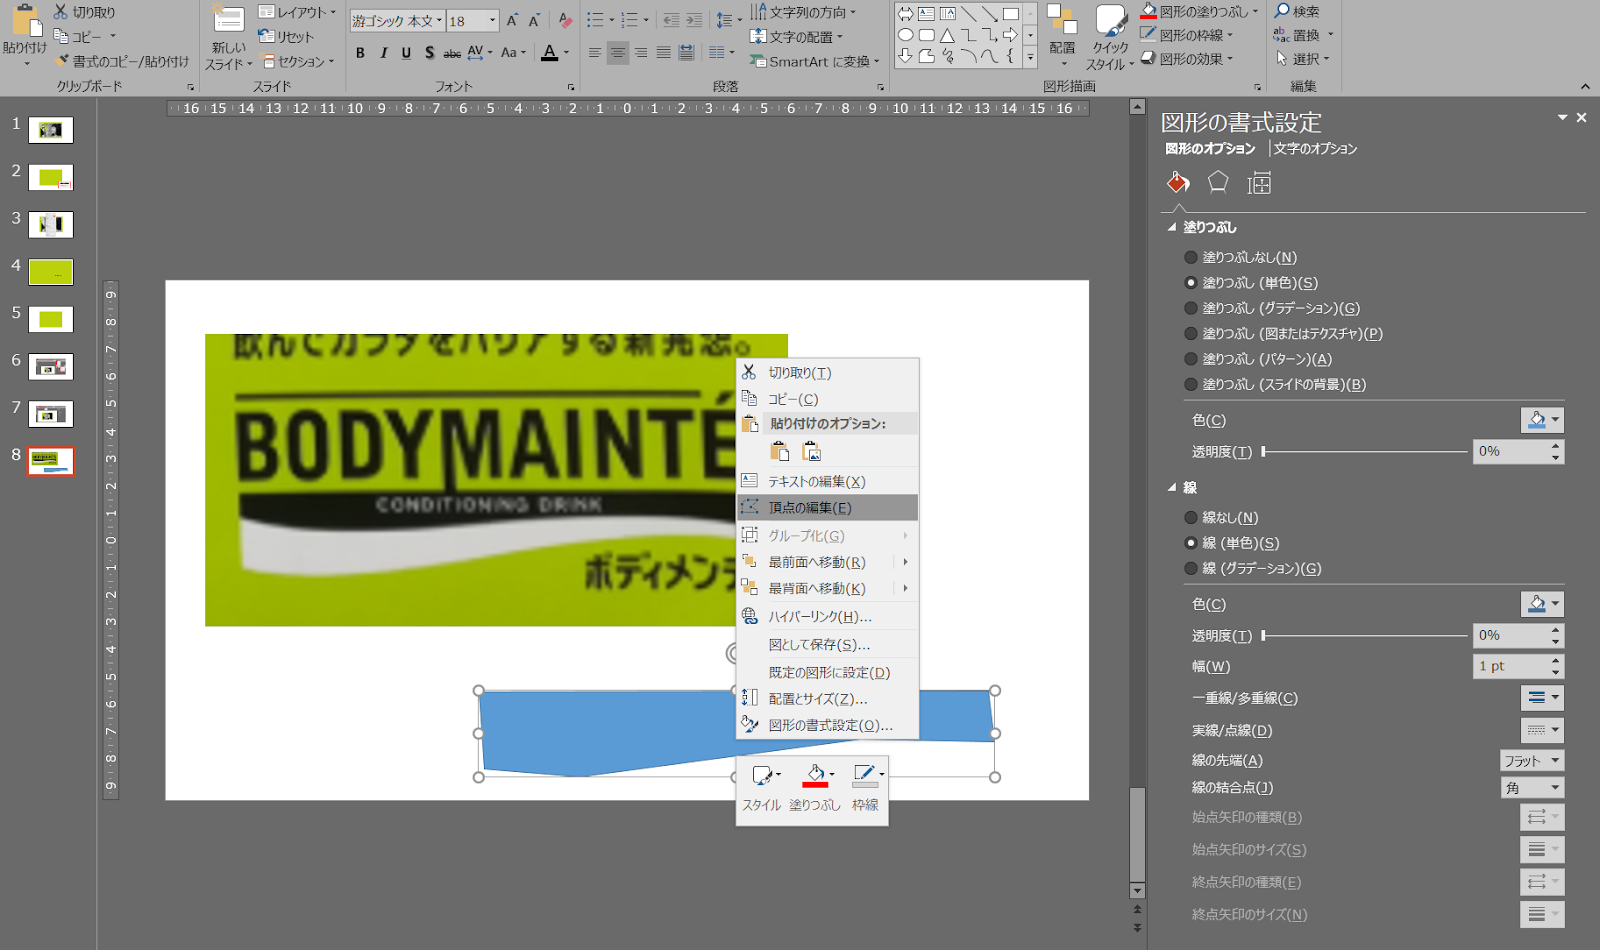Click 塗りつぶし in the mini toolbar
The height and width of the screenshot is (950, 1600).
(x=816, y=788)
